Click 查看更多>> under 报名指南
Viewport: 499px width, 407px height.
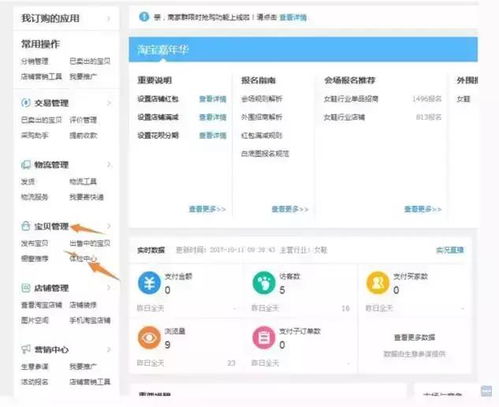point(290,209)
